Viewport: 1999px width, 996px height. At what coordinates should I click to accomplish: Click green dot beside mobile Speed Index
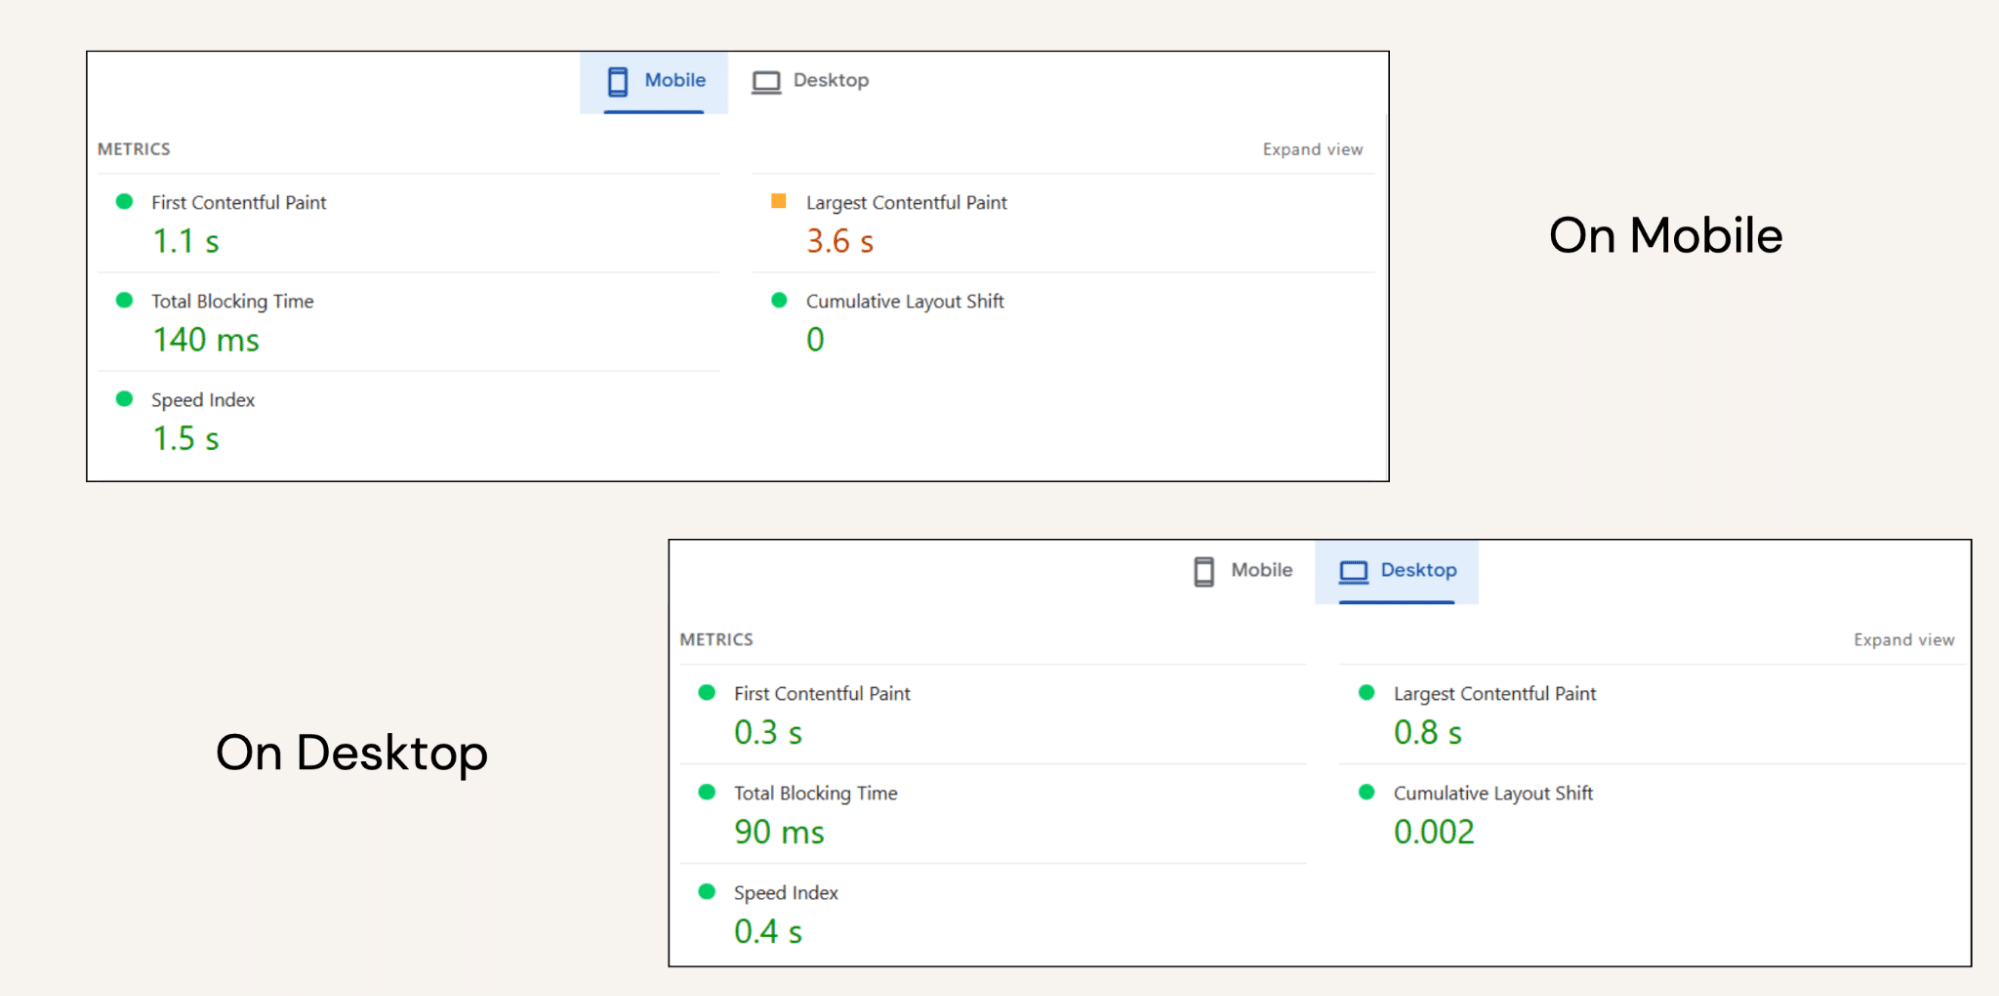125,399
